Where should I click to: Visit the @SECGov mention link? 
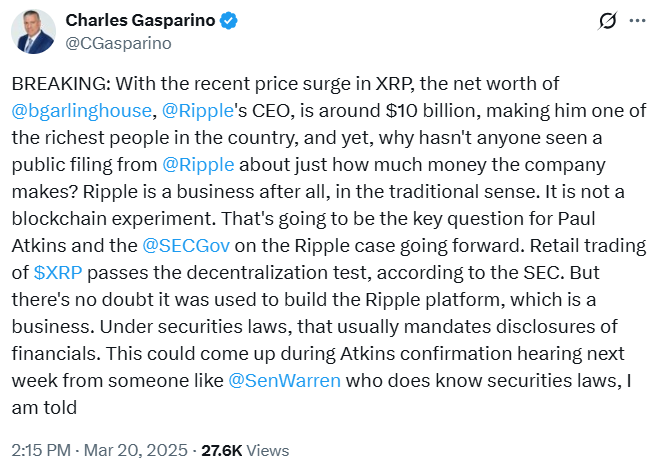click(x=186, y=246)
